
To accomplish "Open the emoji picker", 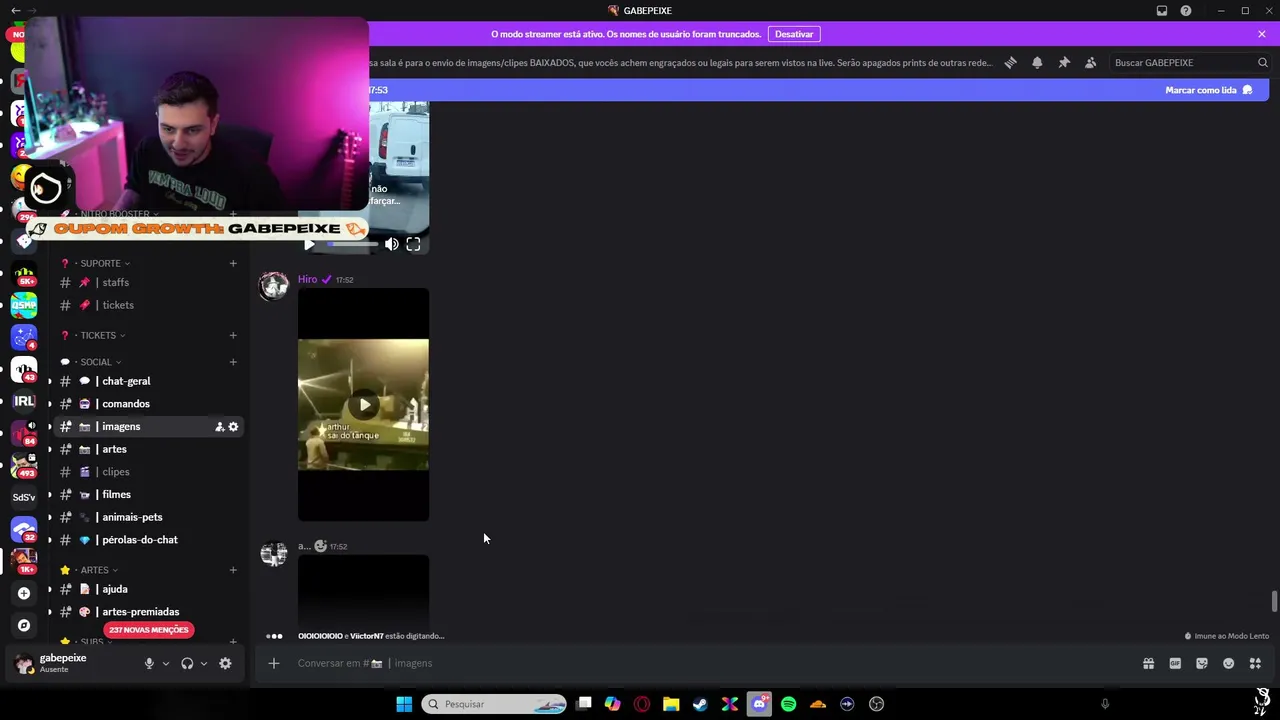I will click(x=1229, y=663).
